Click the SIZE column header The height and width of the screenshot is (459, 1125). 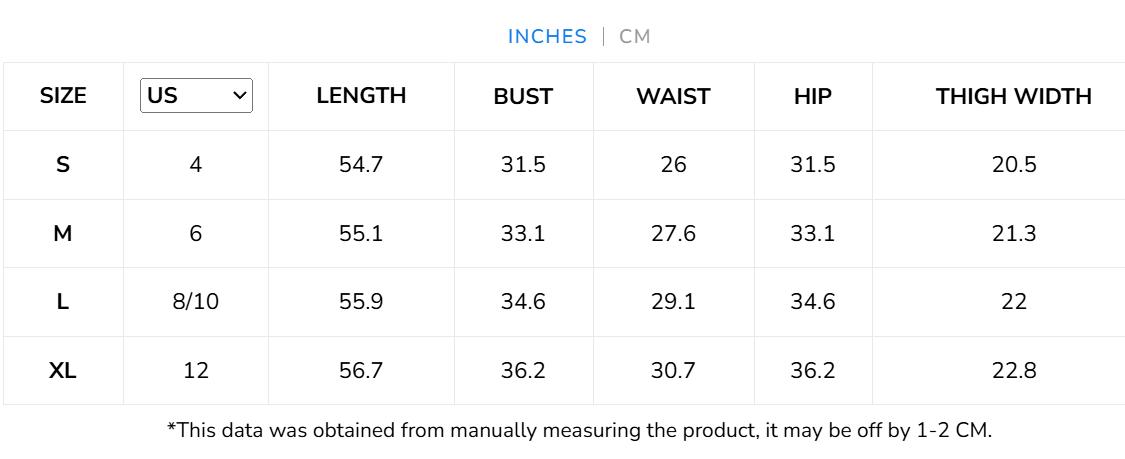[63, 97]
